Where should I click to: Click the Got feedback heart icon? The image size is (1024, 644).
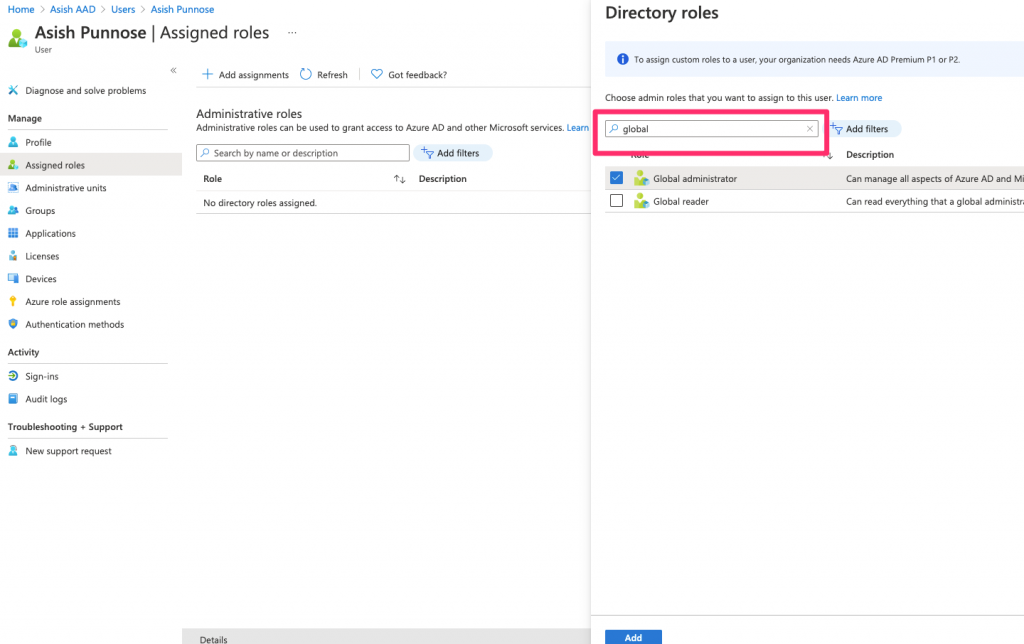pos(377,74)
